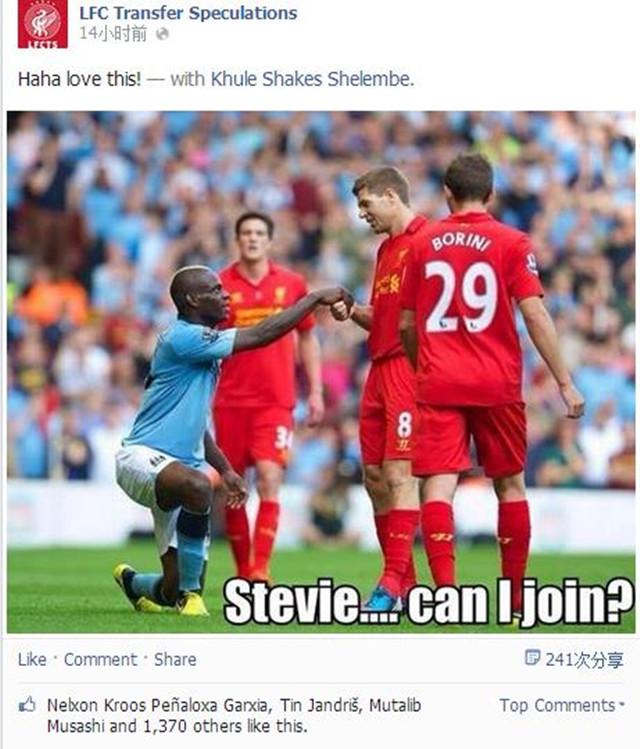Screen dimensions: 640x749
Task: Click the shares note icon beside 241
Action: pos(532,658)
